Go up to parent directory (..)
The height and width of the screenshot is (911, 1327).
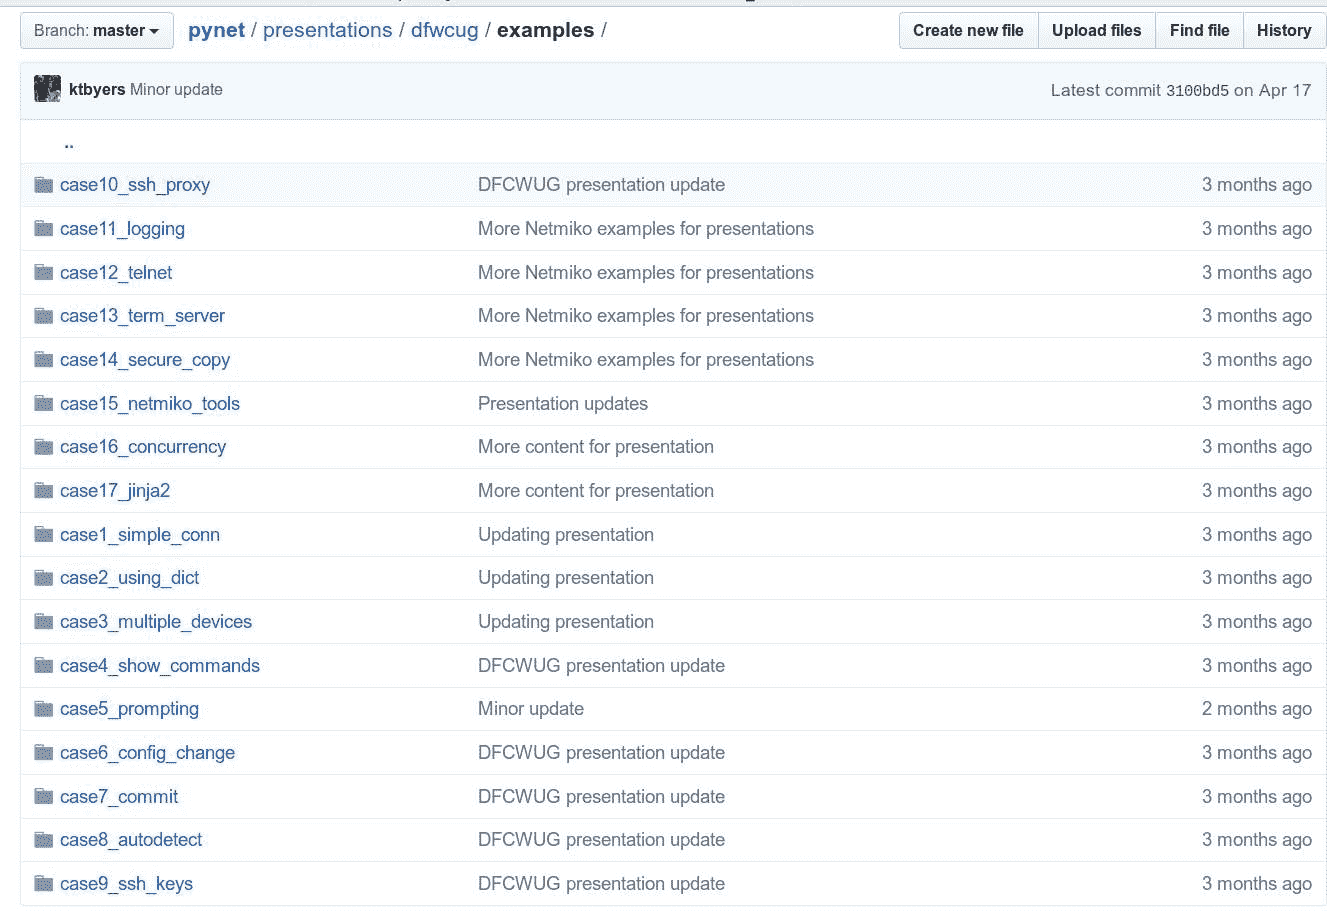point(69,143)
